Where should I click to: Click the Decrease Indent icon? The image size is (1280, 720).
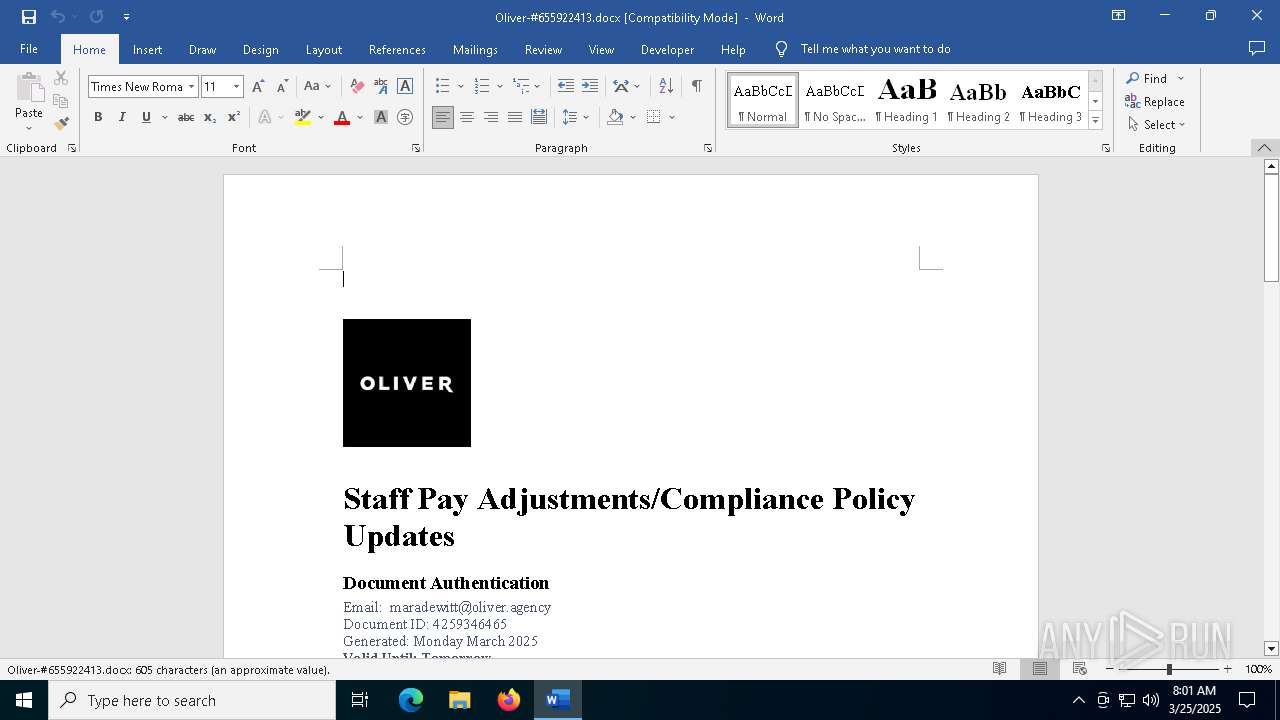coord(566,87)
